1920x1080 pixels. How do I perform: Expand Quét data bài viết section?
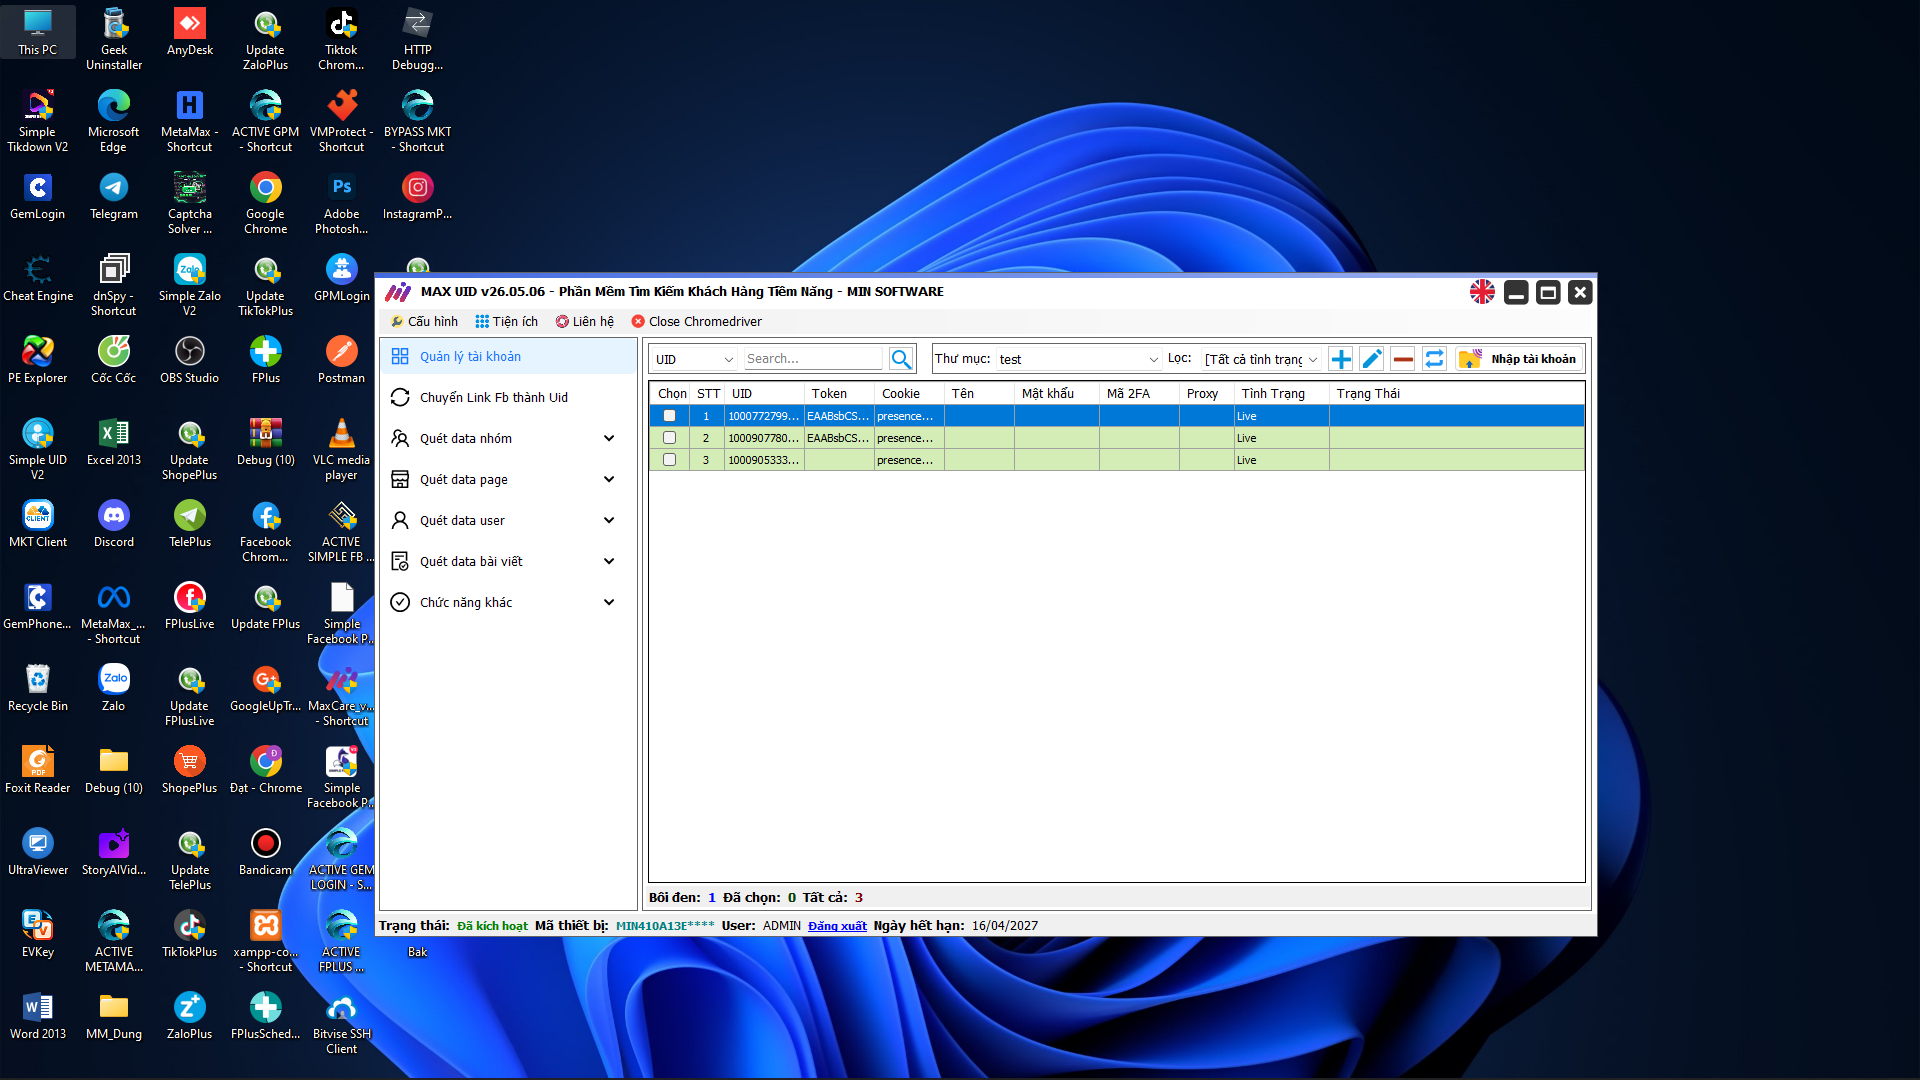(508, 562)
